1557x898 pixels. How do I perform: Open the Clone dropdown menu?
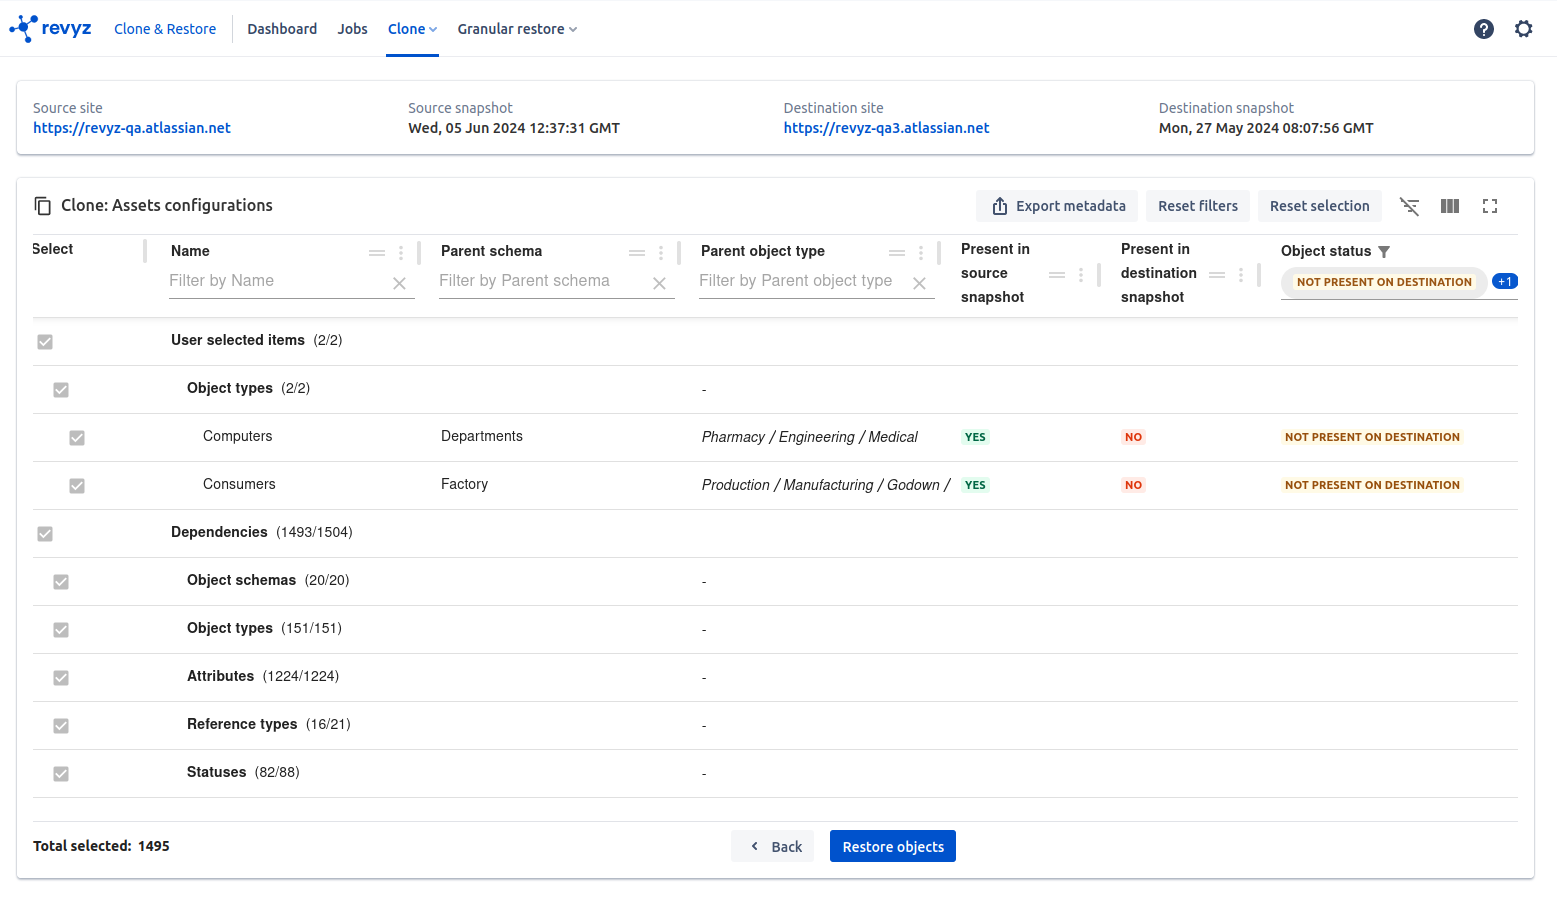pos(412,29)
